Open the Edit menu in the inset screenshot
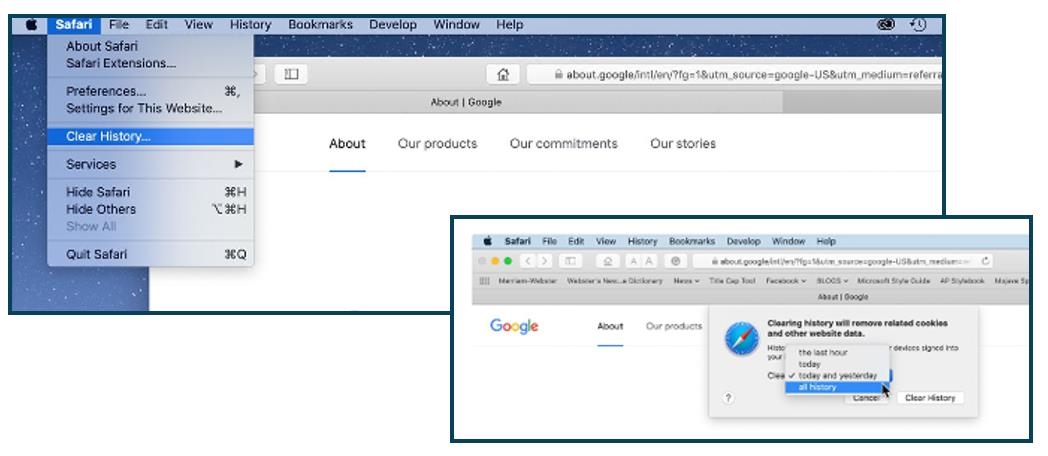The image size is (1048, 456). coord(576,241)
